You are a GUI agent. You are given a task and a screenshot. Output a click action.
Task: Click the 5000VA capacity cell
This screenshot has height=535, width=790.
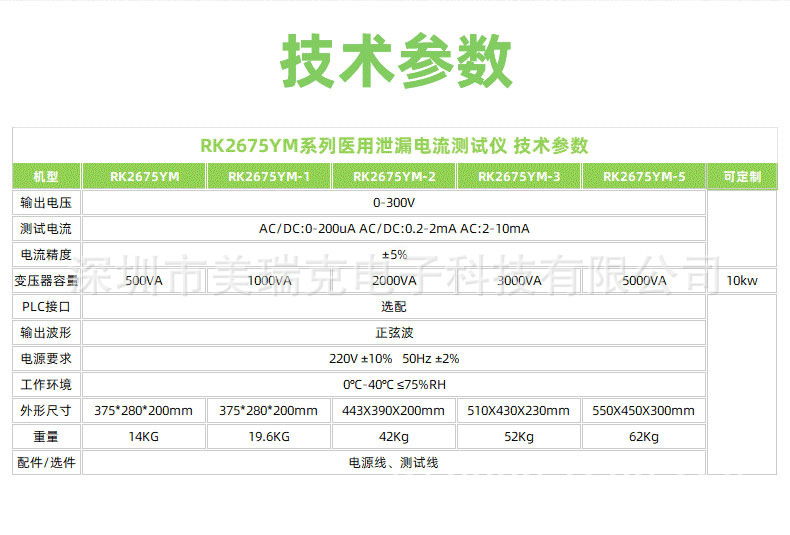644,281
